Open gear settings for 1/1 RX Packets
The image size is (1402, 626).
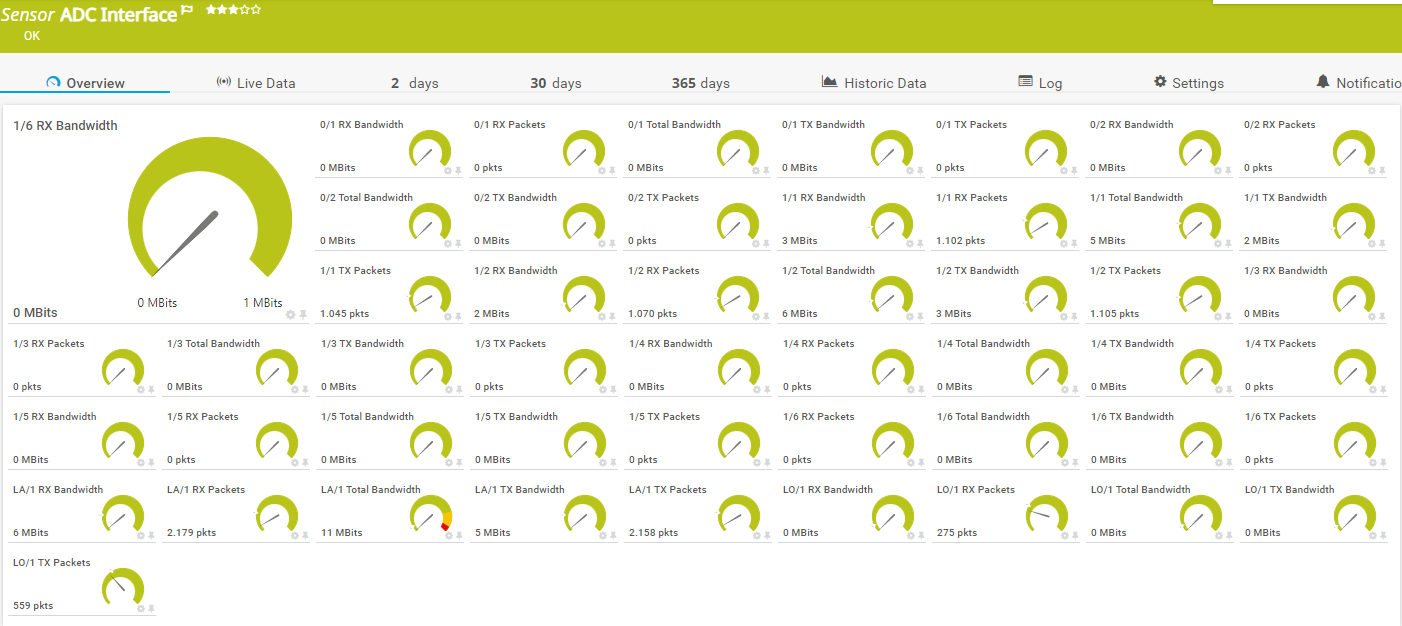pos(1064,244)
